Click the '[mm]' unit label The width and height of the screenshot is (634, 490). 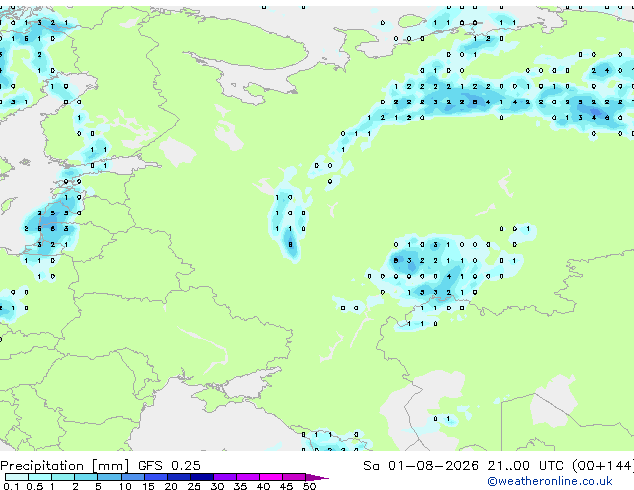tap(110, 466)
